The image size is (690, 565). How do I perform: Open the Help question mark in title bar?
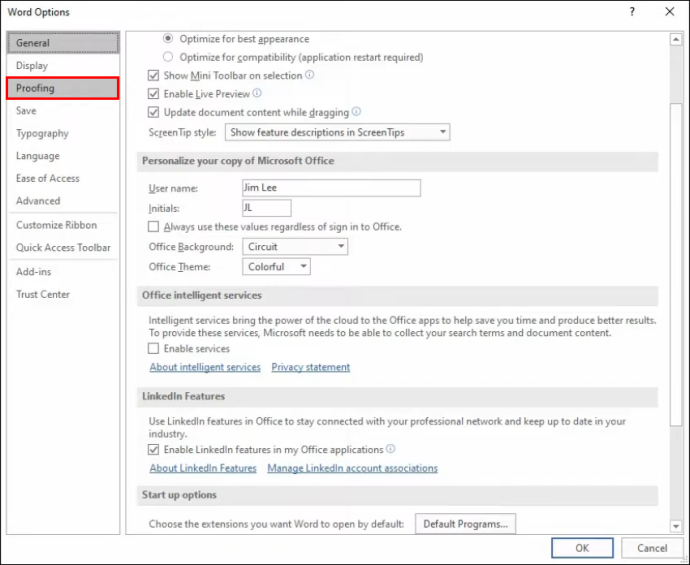632,12
